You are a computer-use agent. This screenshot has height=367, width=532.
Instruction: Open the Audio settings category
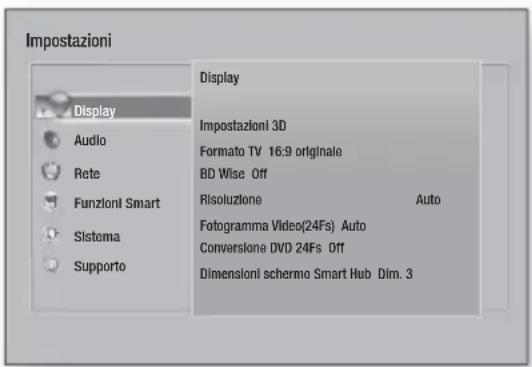[x=90, y=140]
